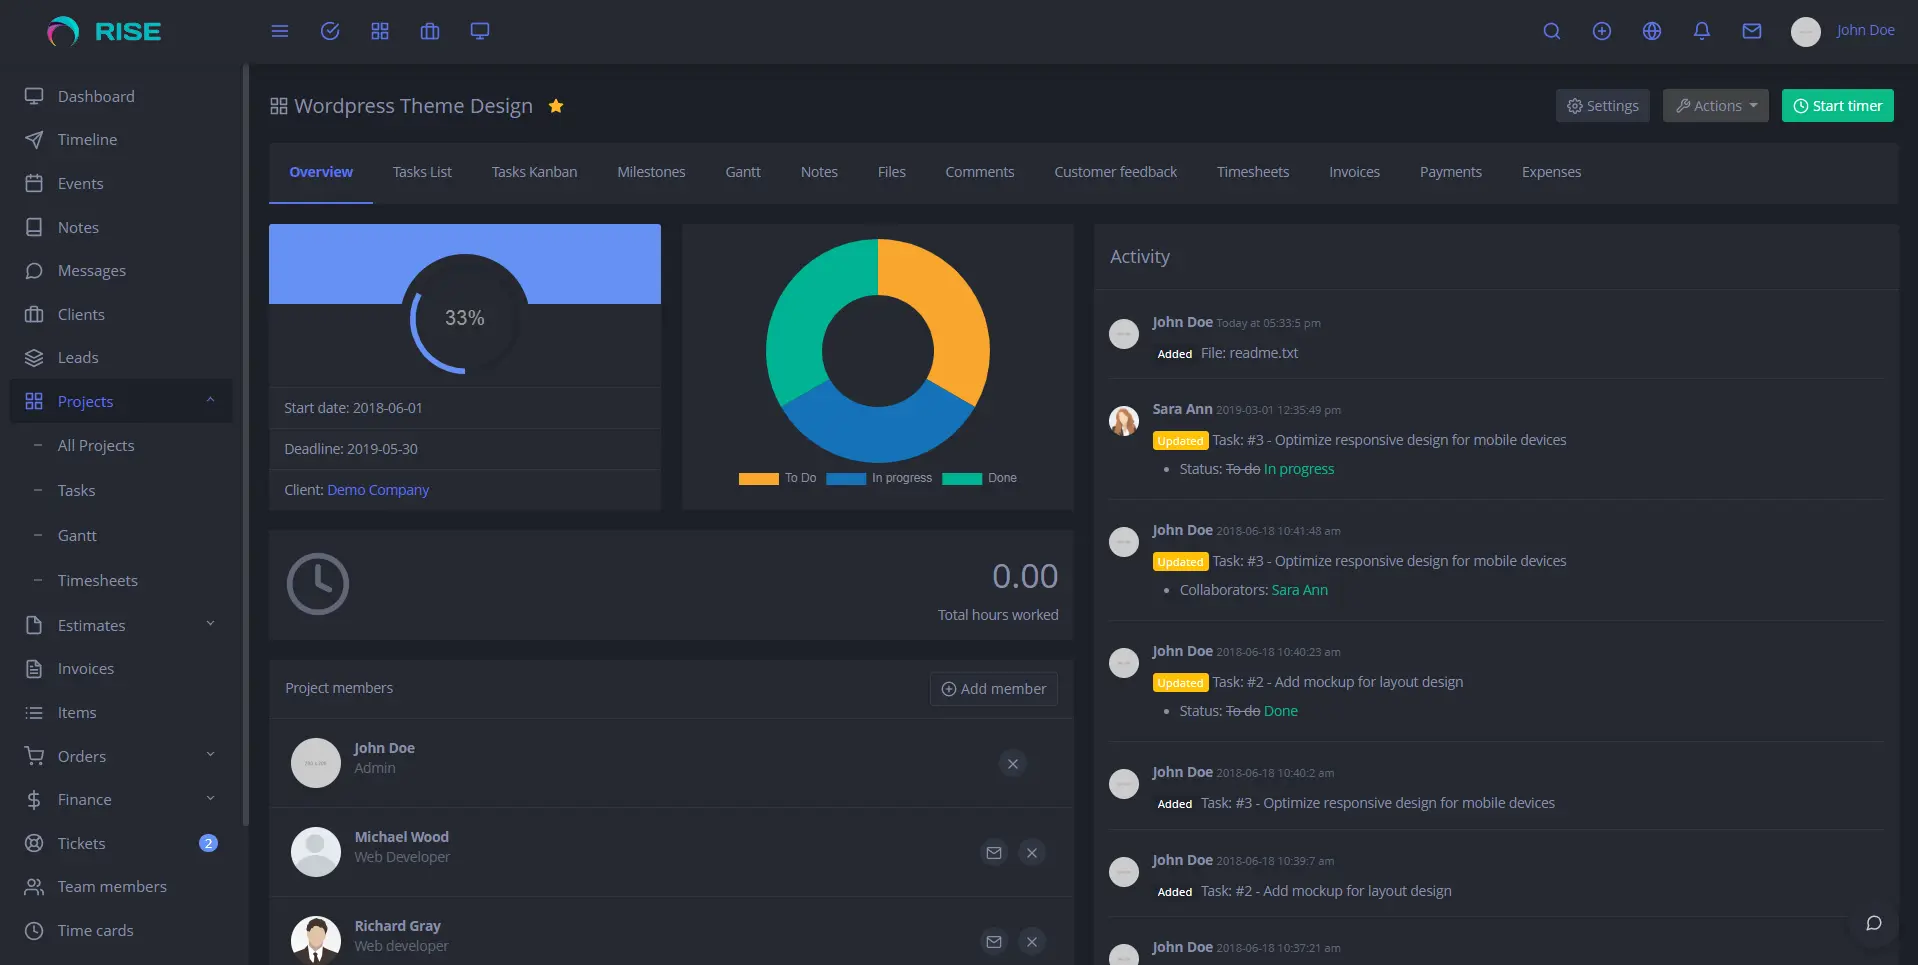Send message to Michael Wood via envelope icon

tap(993, 853)
